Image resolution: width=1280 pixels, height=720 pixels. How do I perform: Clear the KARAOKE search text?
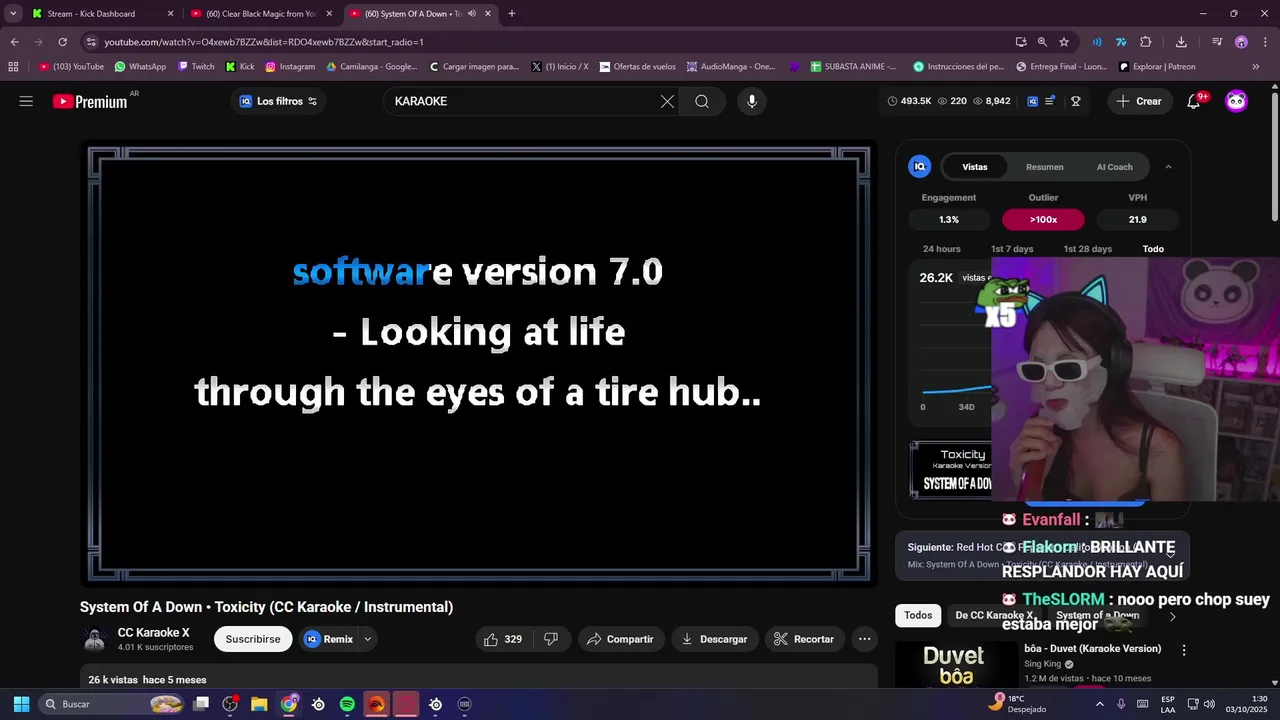[667, 101]
